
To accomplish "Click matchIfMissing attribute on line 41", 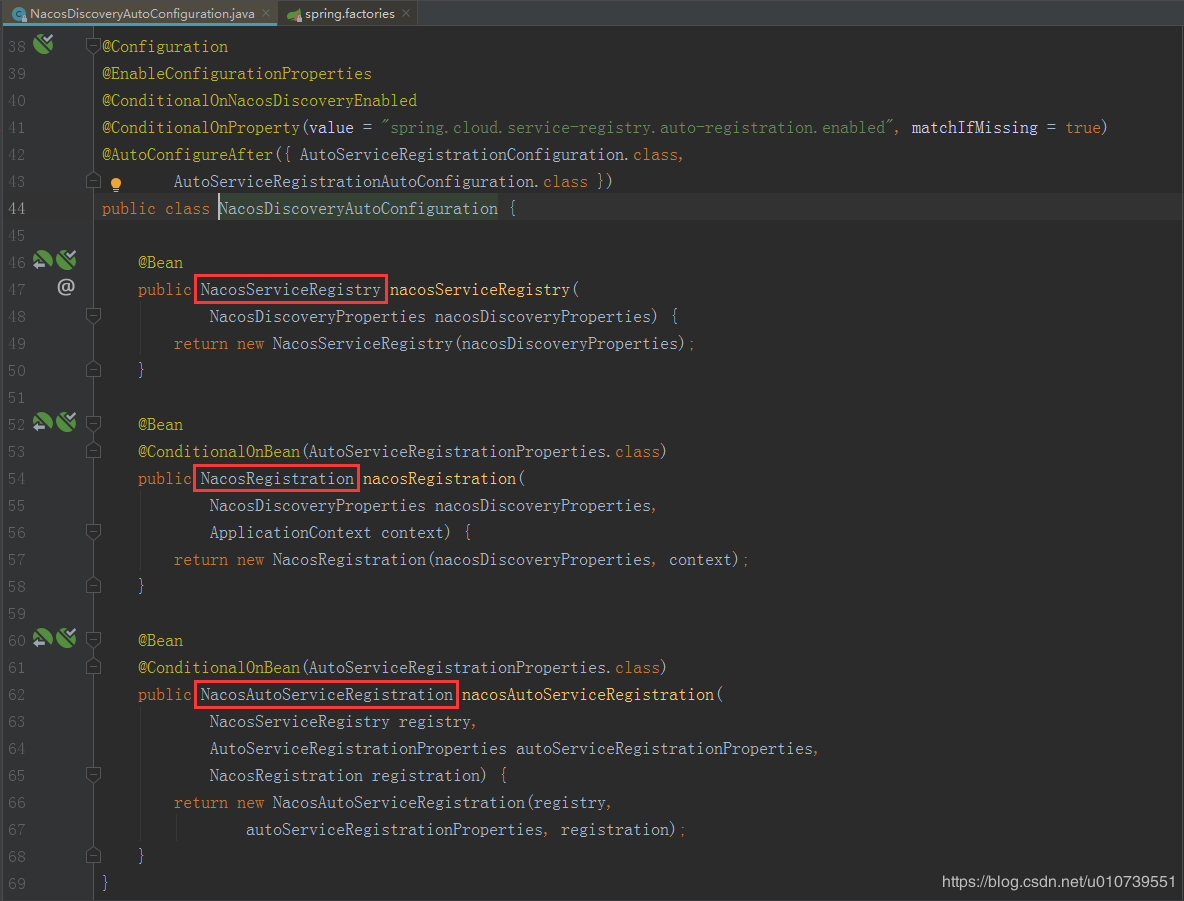I will [x=974, y=128].
